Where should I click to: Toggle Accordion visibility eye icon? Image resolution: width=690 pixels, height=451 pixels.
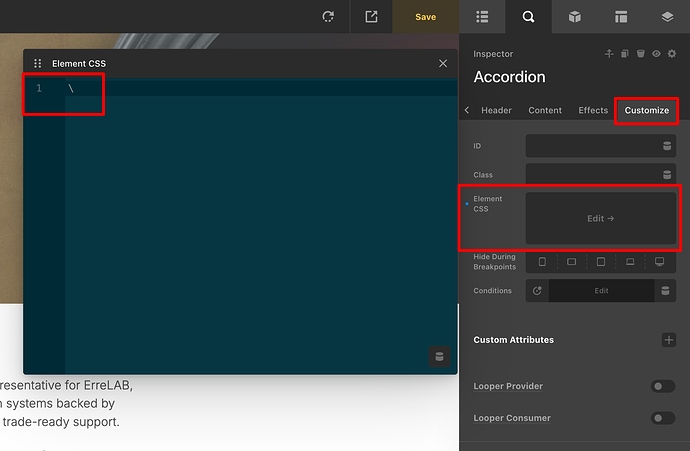[x=656, y=54]
